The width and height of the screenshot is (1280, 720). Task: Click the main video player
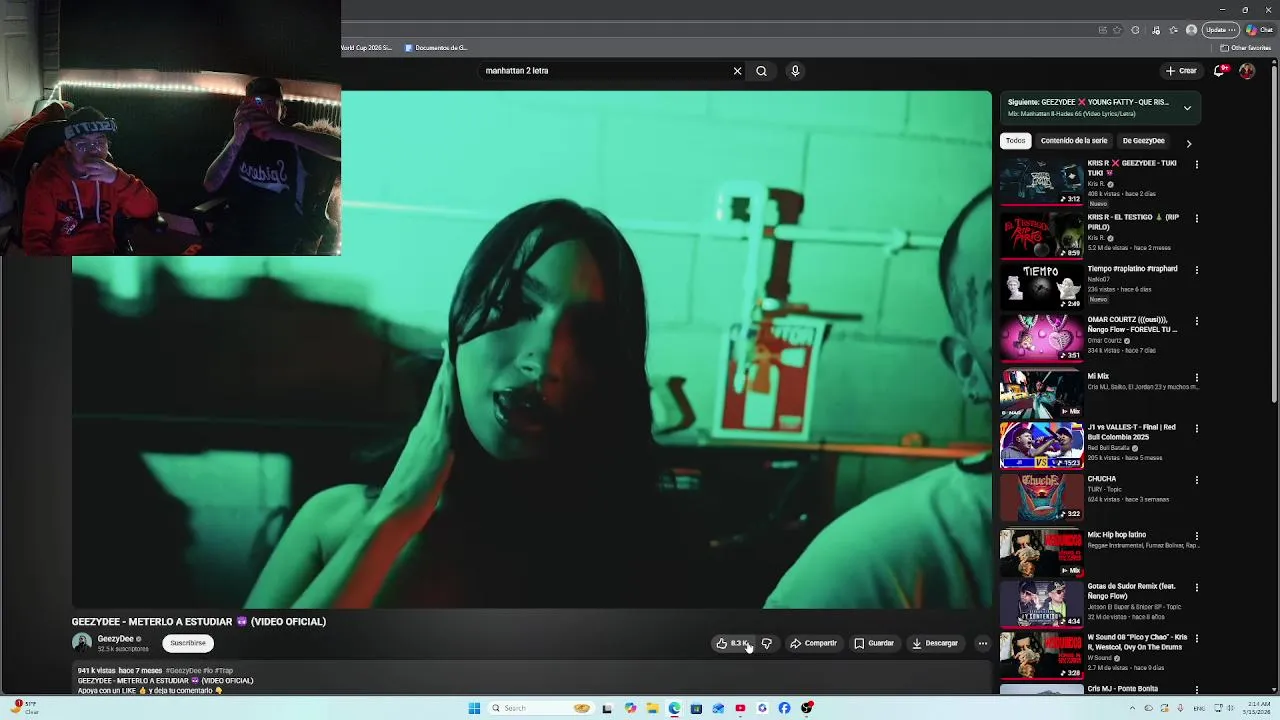click(x=532, y=349)
